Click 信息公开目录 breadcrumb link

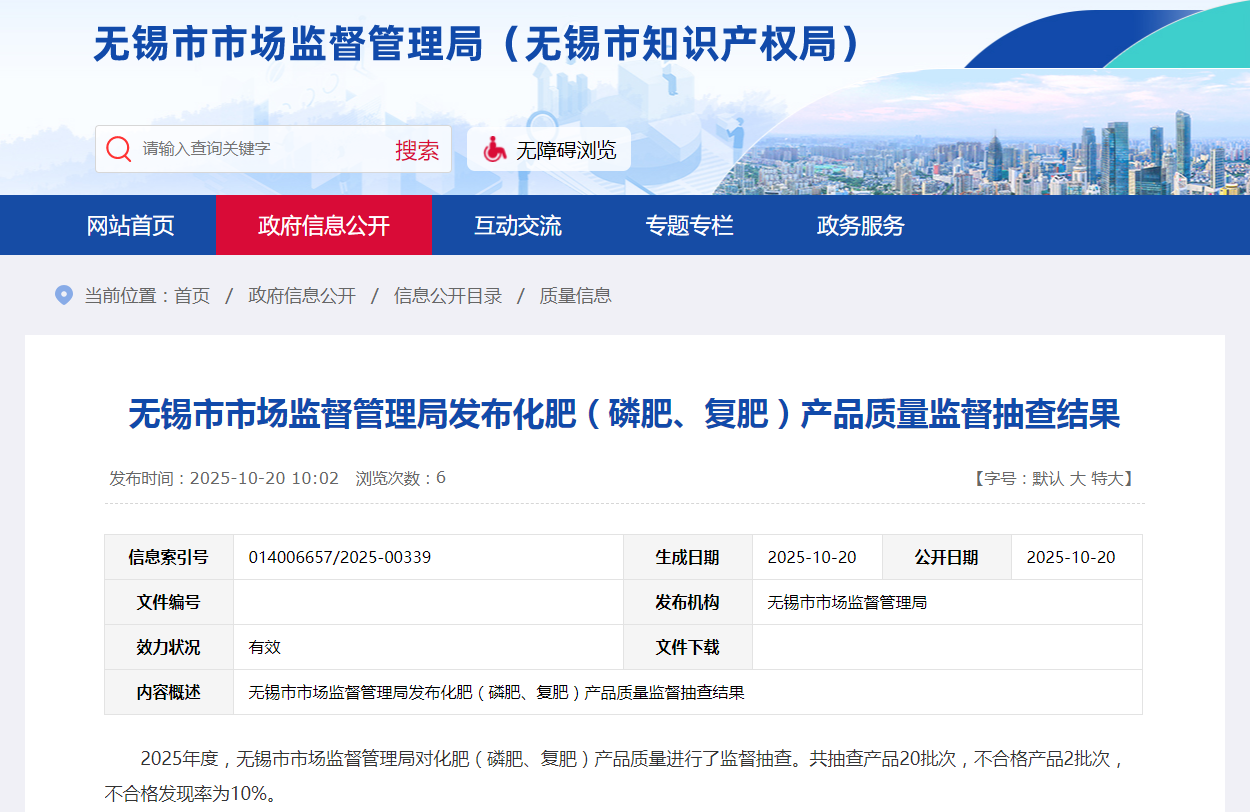coord(448,296)
